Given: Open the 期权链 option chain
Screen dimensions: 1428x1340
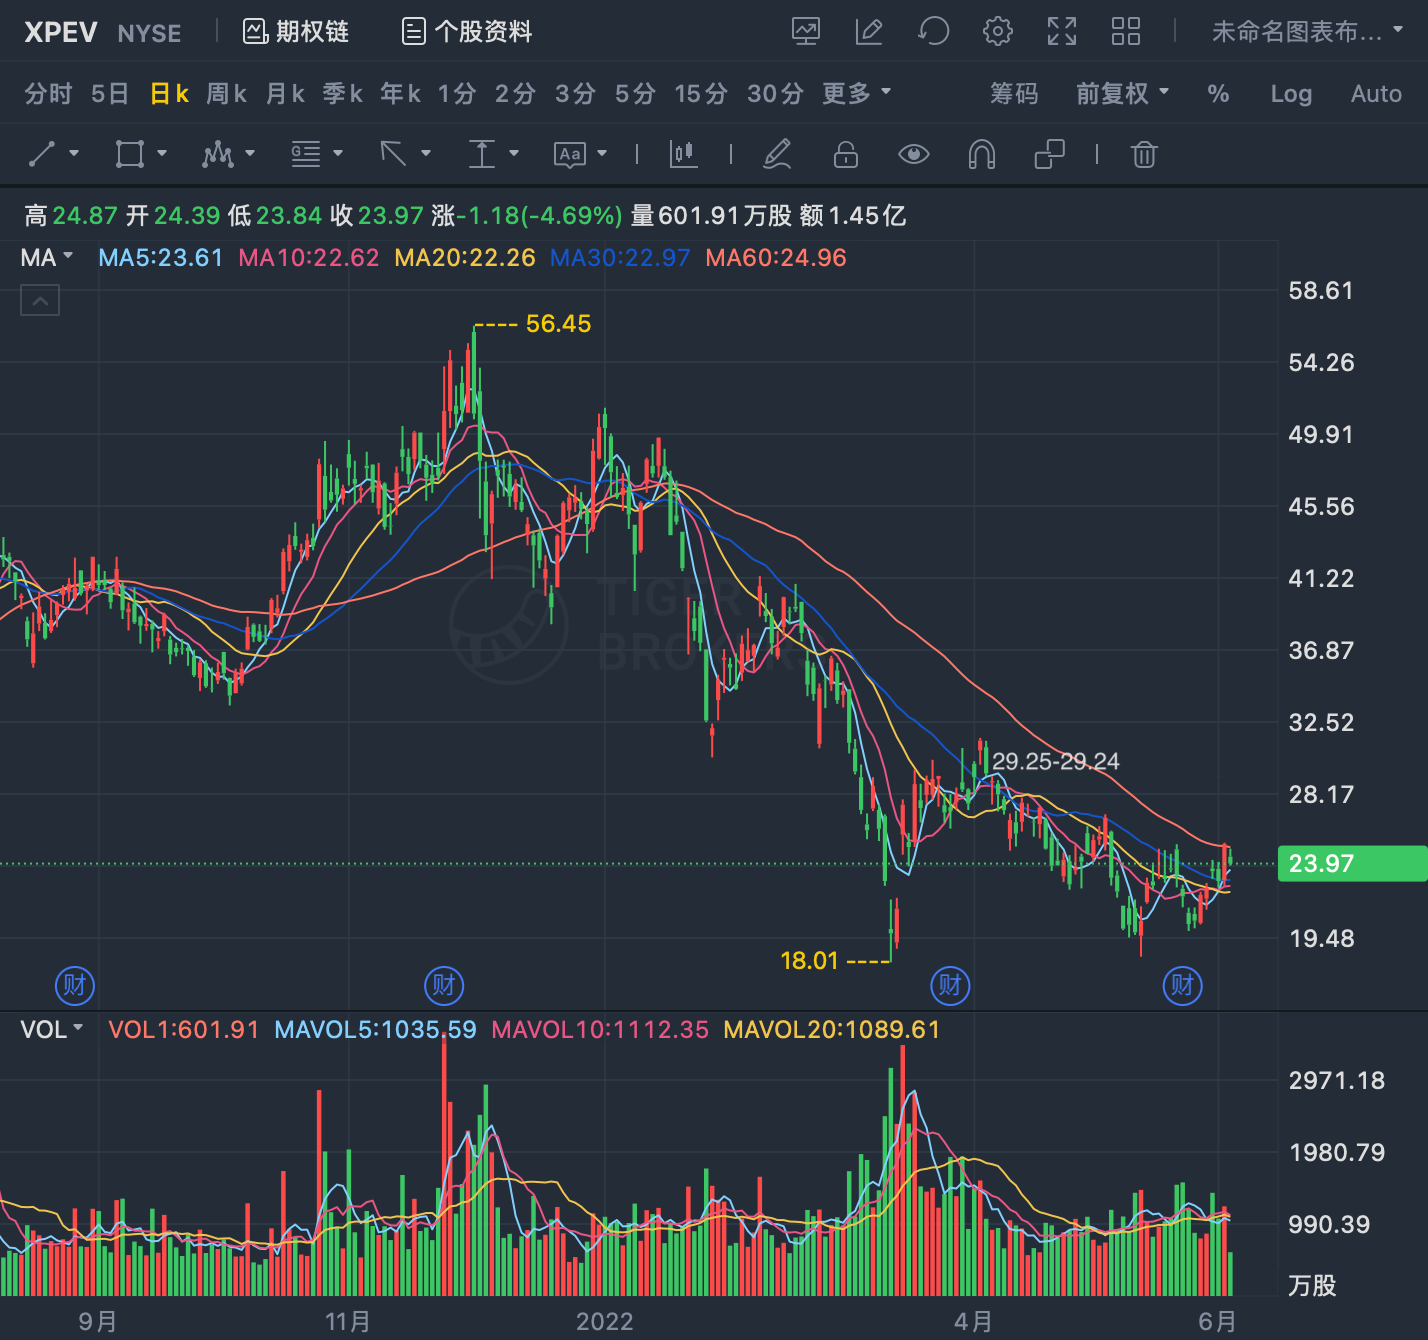Looking at the screenshot, I should pos(296,32).
